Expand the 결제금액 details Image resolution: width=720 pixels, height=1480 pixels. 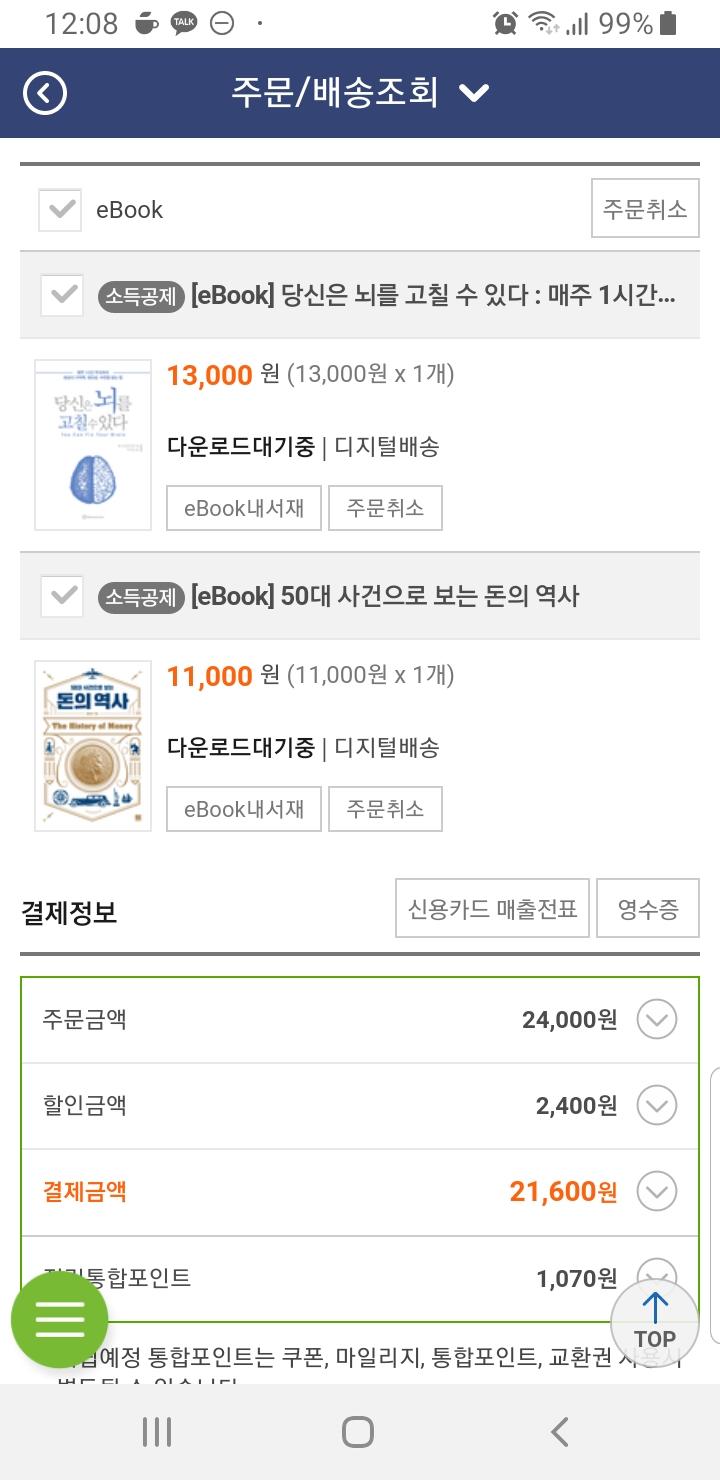657,1192
